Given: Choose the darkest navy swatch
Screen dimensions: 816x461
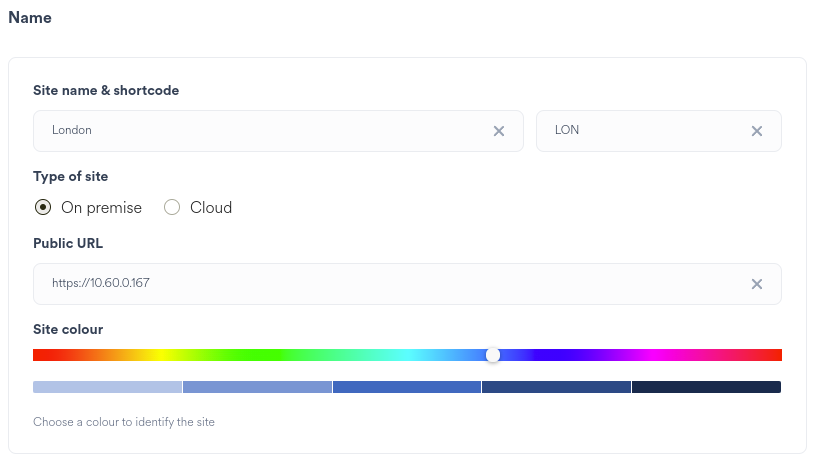Looking at the screenshot, I should (706, 387).
